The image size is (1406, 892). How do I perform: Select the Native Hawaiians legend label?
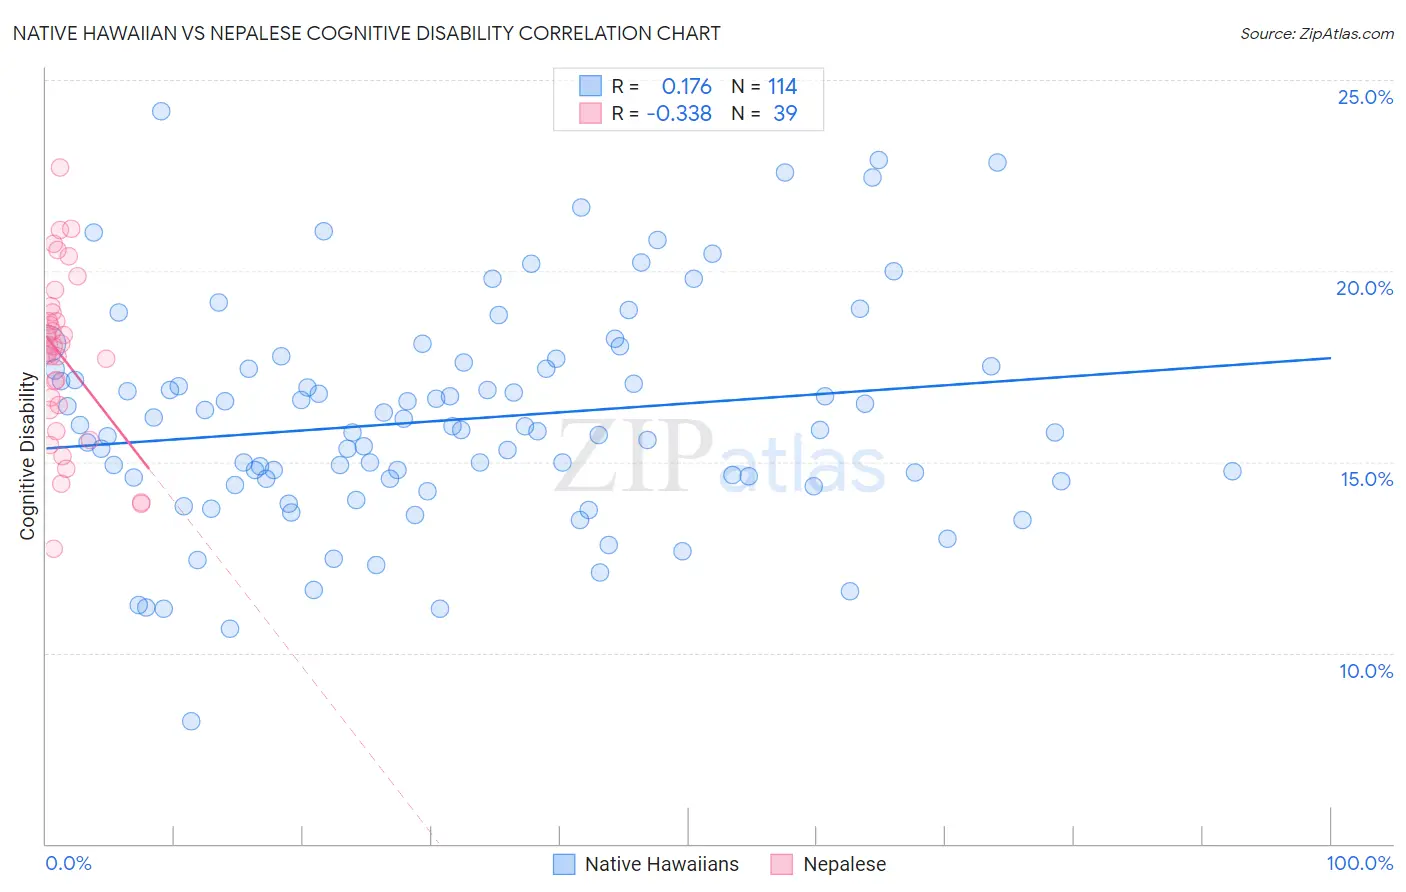point(661,864)
